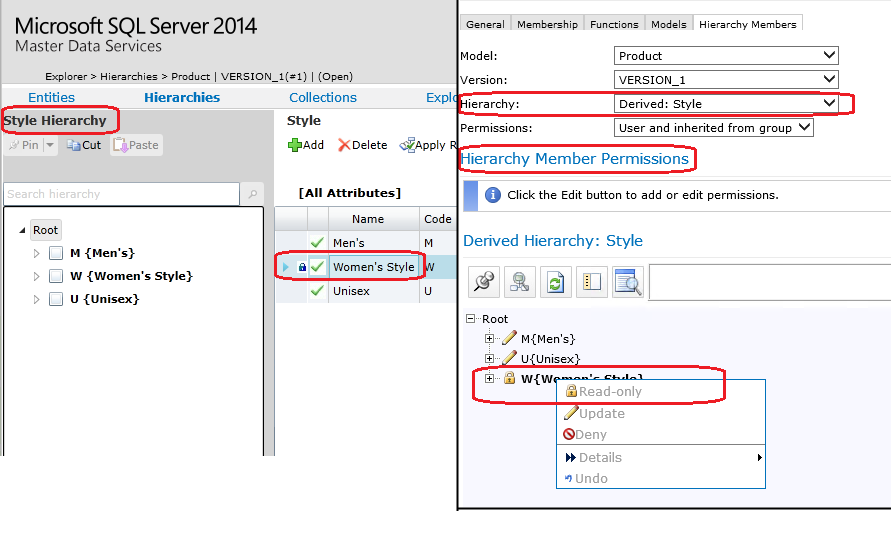Expand U{Unisex} in permissions tree
Image resolution: width=891 pixels, height=550 pixels.
coord(489,359)
